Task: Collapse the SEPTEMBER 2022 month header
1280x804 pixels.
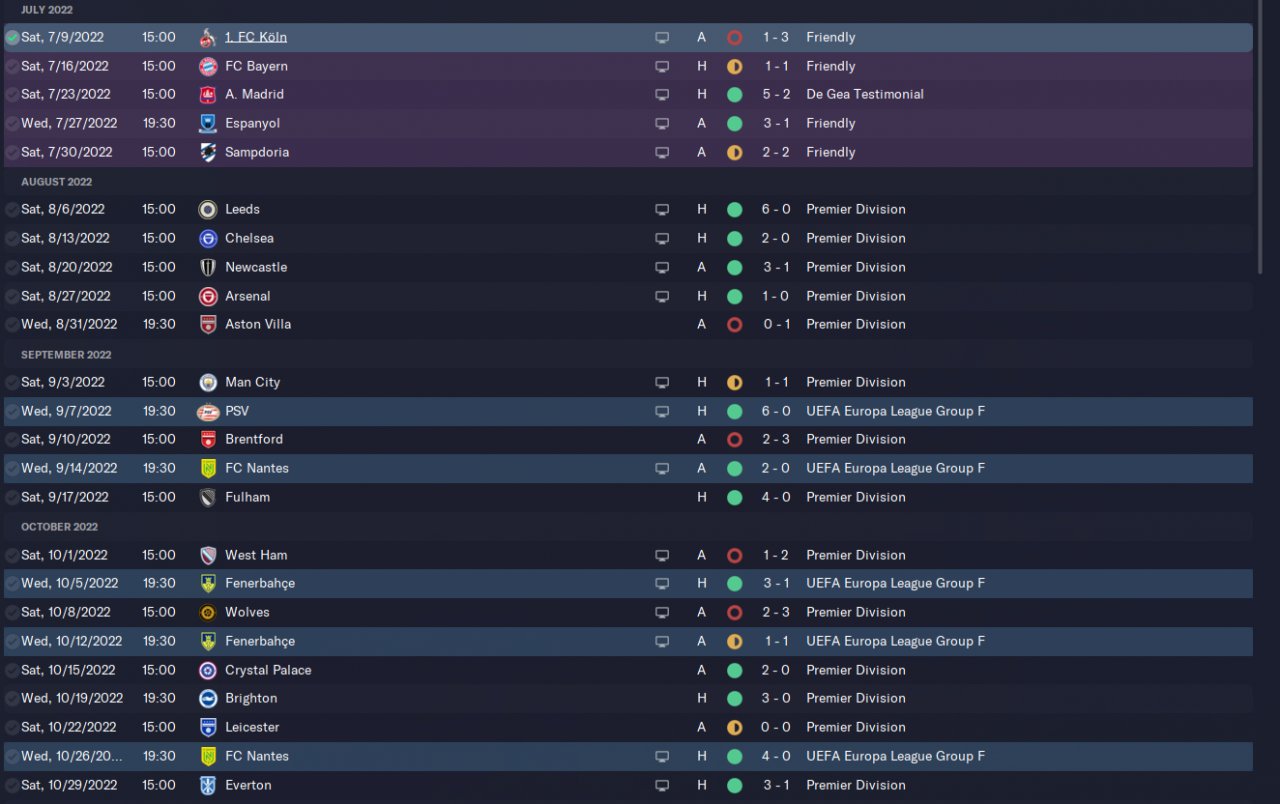Action: [66, 355]
